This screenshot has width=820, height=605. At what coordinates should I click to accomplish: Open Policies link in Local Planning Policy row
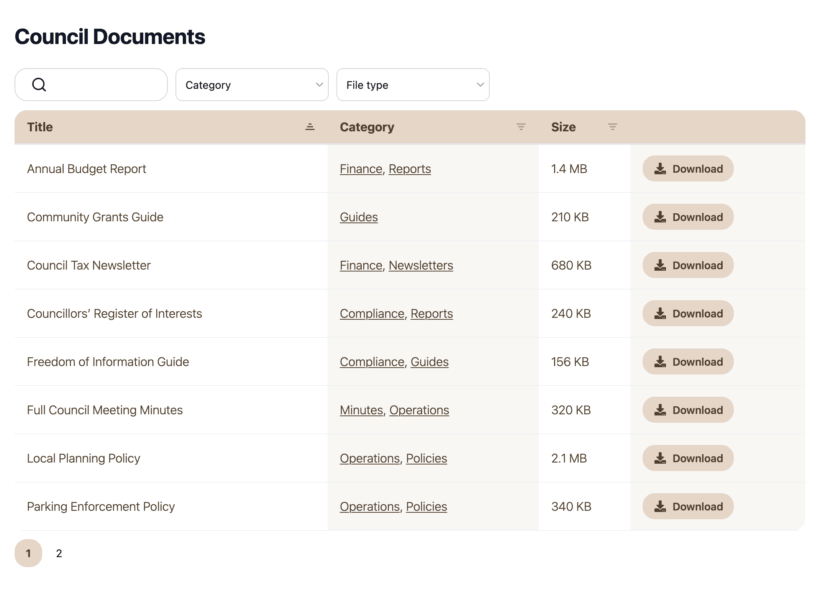click(x=427, y=459)
